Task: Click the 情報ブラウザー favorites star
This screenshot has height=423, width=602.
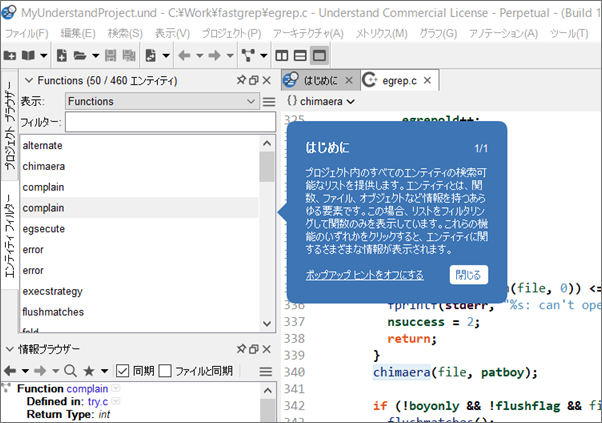Action: coord(89,371)
